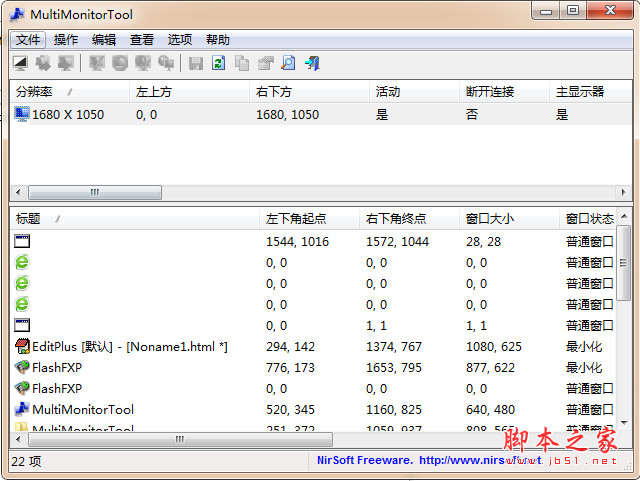
Task: Click the window list vertical scrollbar thumb
Action: tap(624, 263)
